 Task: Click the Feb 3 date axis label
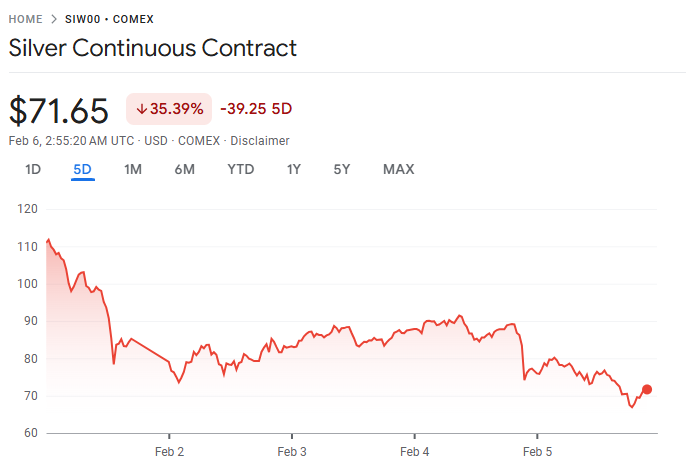tap(292, 452)
